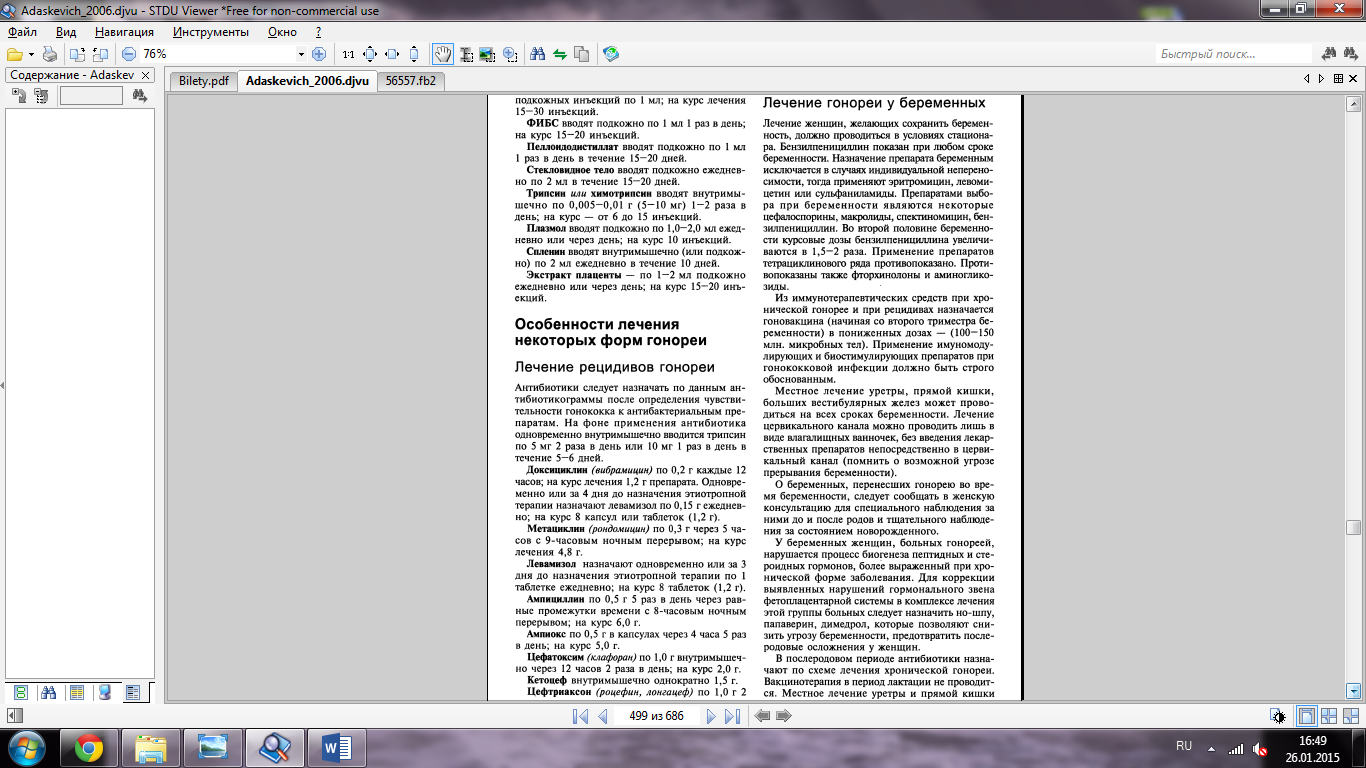The height and width of the screenshot is (768, 1366).
Task: Click the globe settings icon in toolbar
Action: [x=611, y=54]
